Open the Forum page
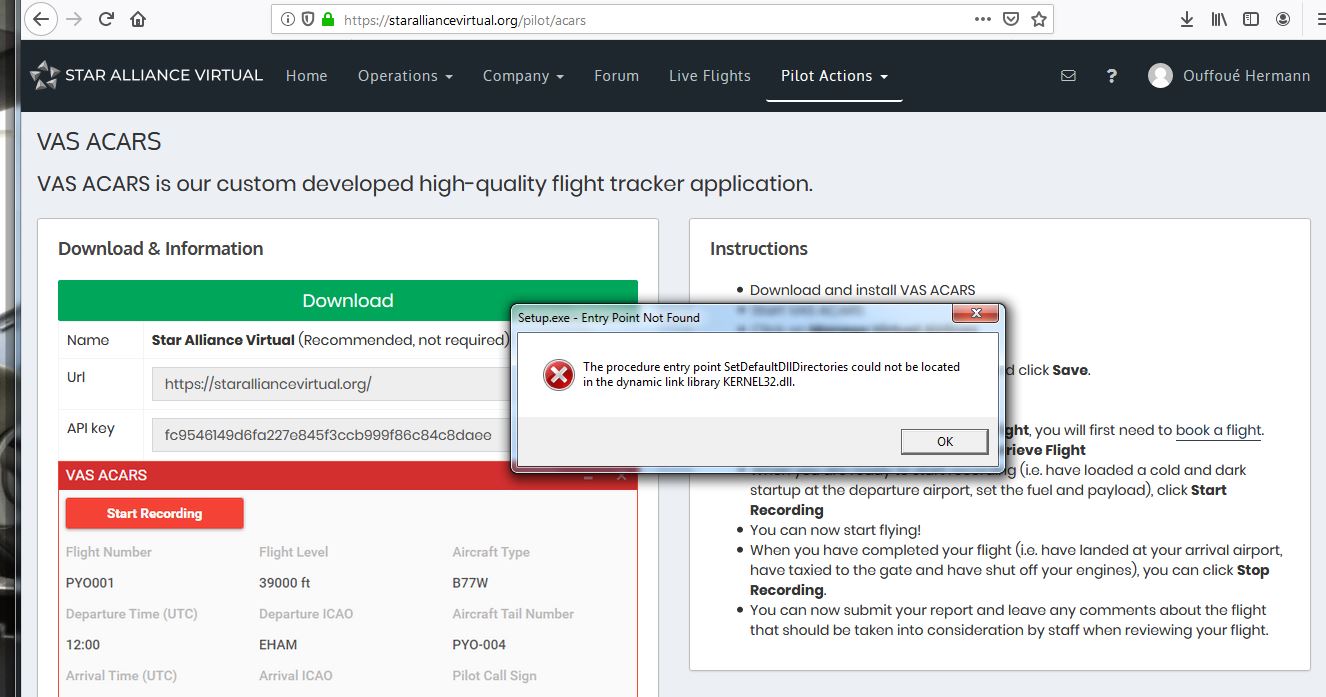The height and width of the screenshot is (697, 1326). (616, 76)
